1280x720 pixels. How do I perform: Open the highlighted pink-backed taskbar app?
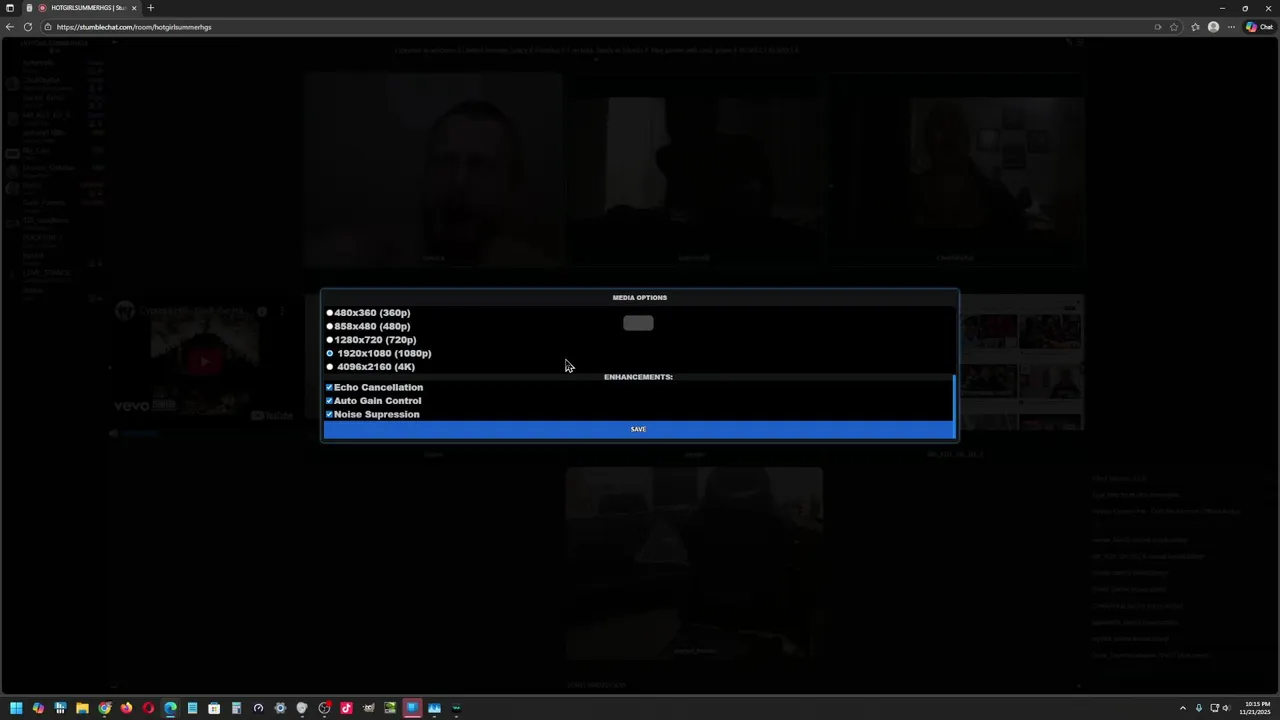(x=412, y=708)
